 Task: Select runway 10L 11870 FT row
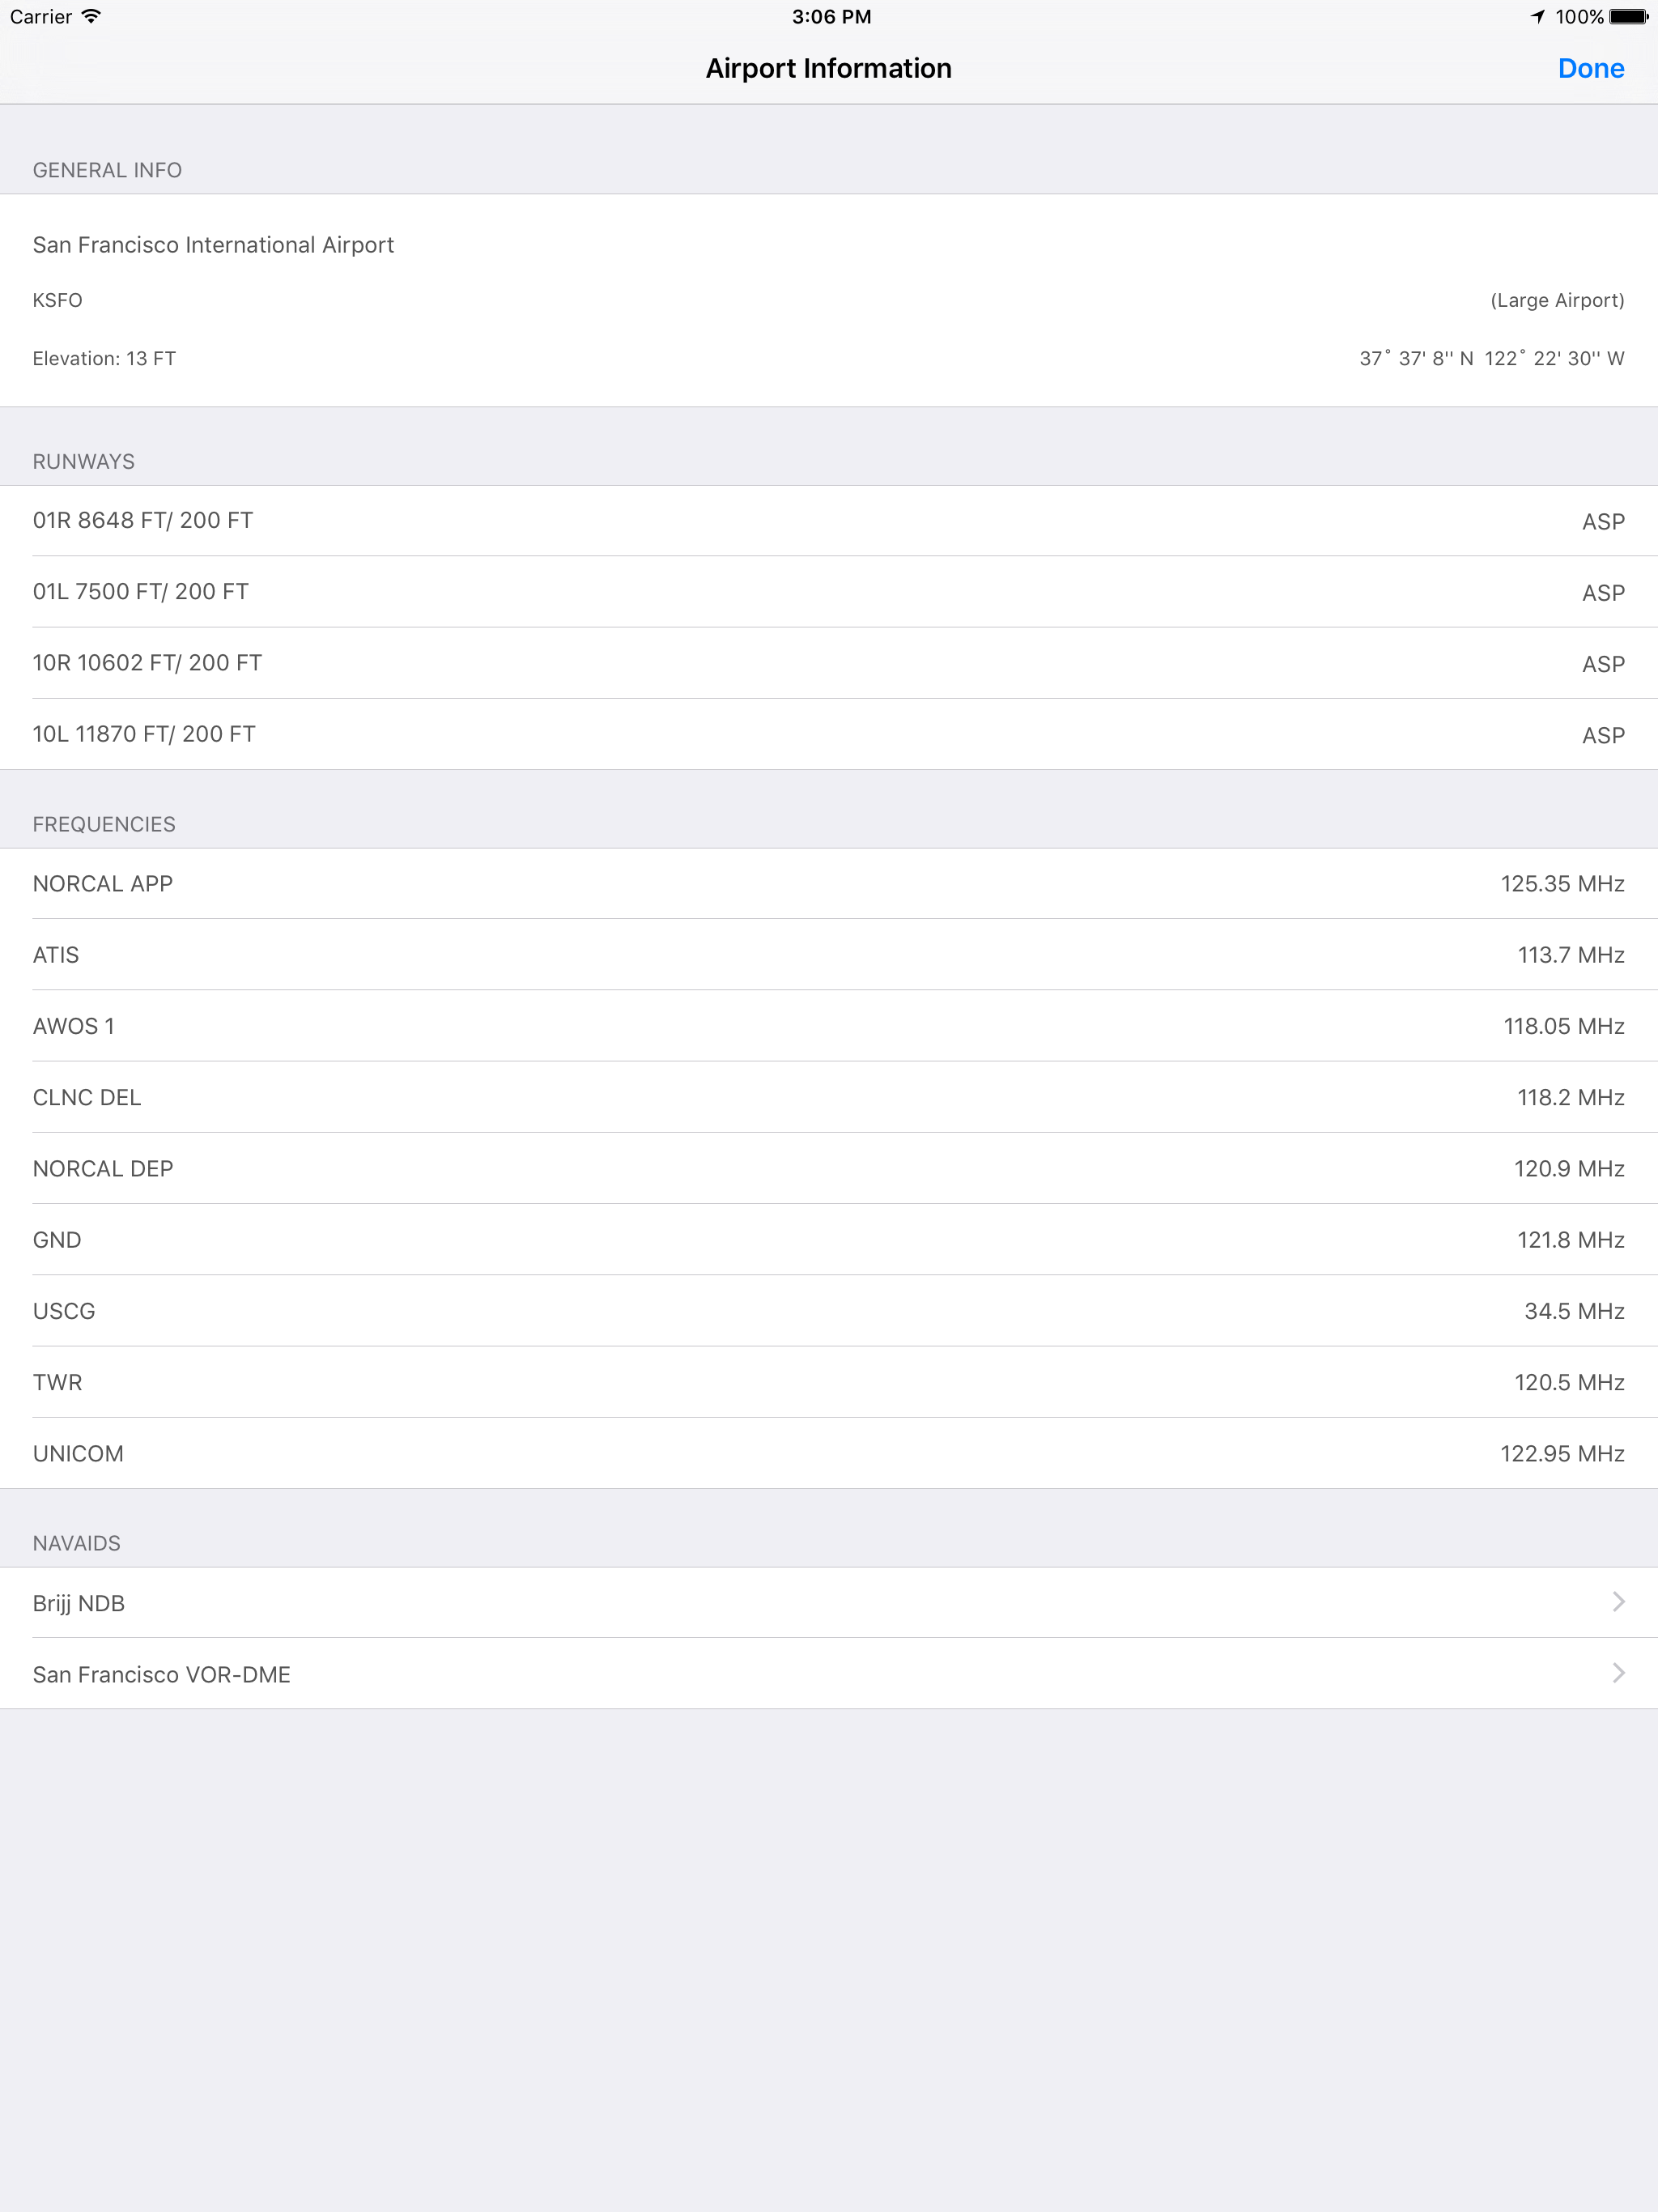(x=828, y=734)
